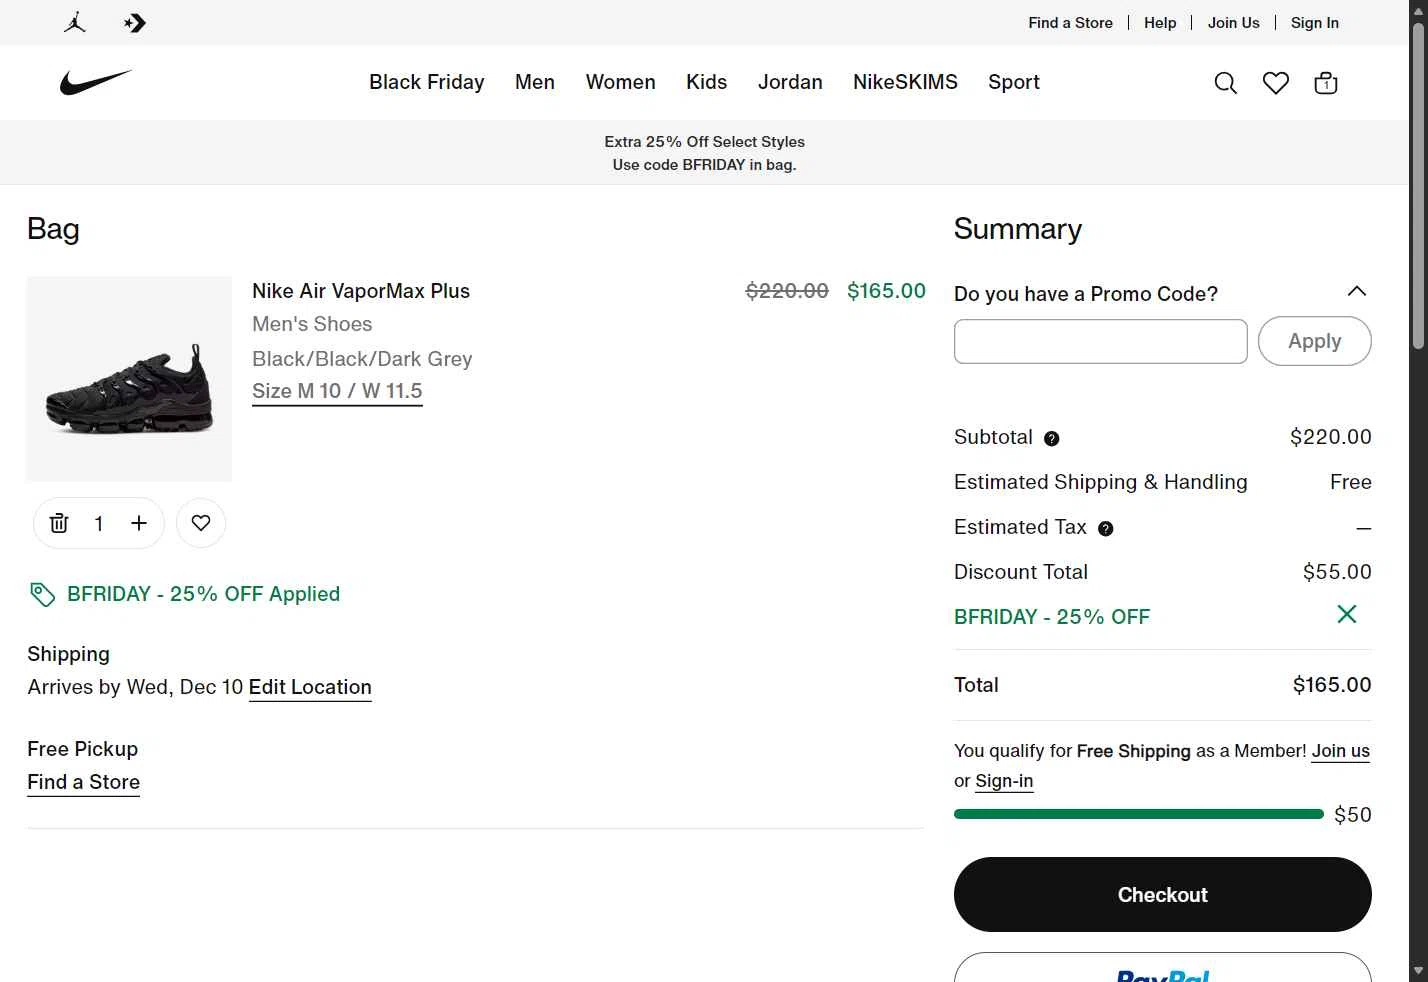Click the scrollbar down arrow
This screenshot has height=982, width=1428.
pos(1418,971)
